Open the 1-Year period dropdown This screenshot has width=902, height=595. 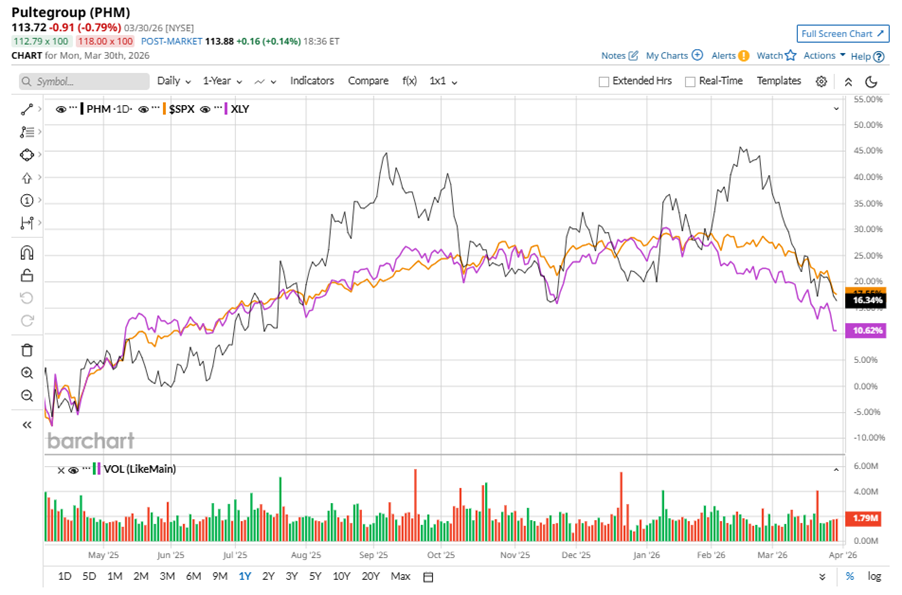[x=223, y=81]
